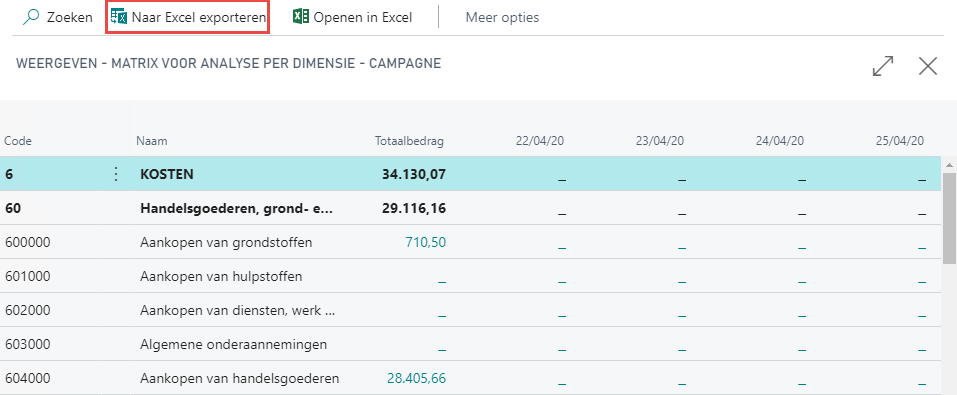The image size is (957, 395).
Task: Click the Totaalbedrag column header
Action: click(x=410, y=141)
